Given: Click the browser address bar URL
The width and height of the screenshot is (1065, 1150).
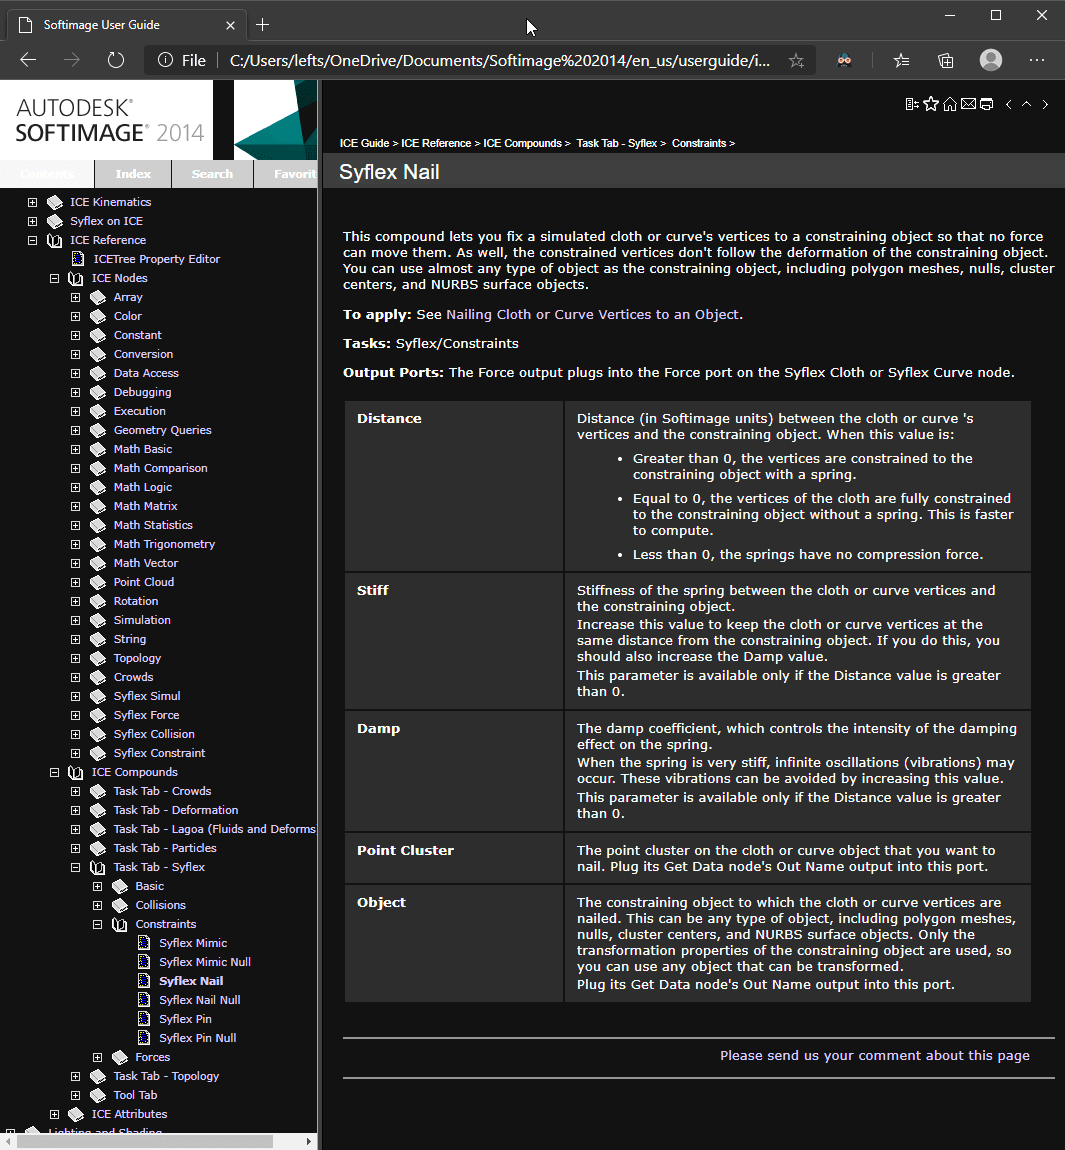Looking at the screenshot, I should (499, 60).
